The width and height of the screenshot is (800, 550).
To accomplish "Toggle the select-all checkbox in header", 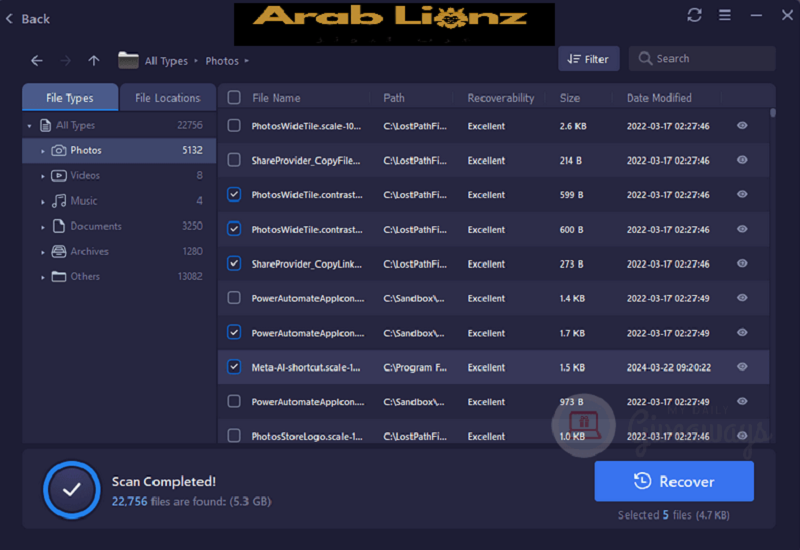I will point(234,97).
